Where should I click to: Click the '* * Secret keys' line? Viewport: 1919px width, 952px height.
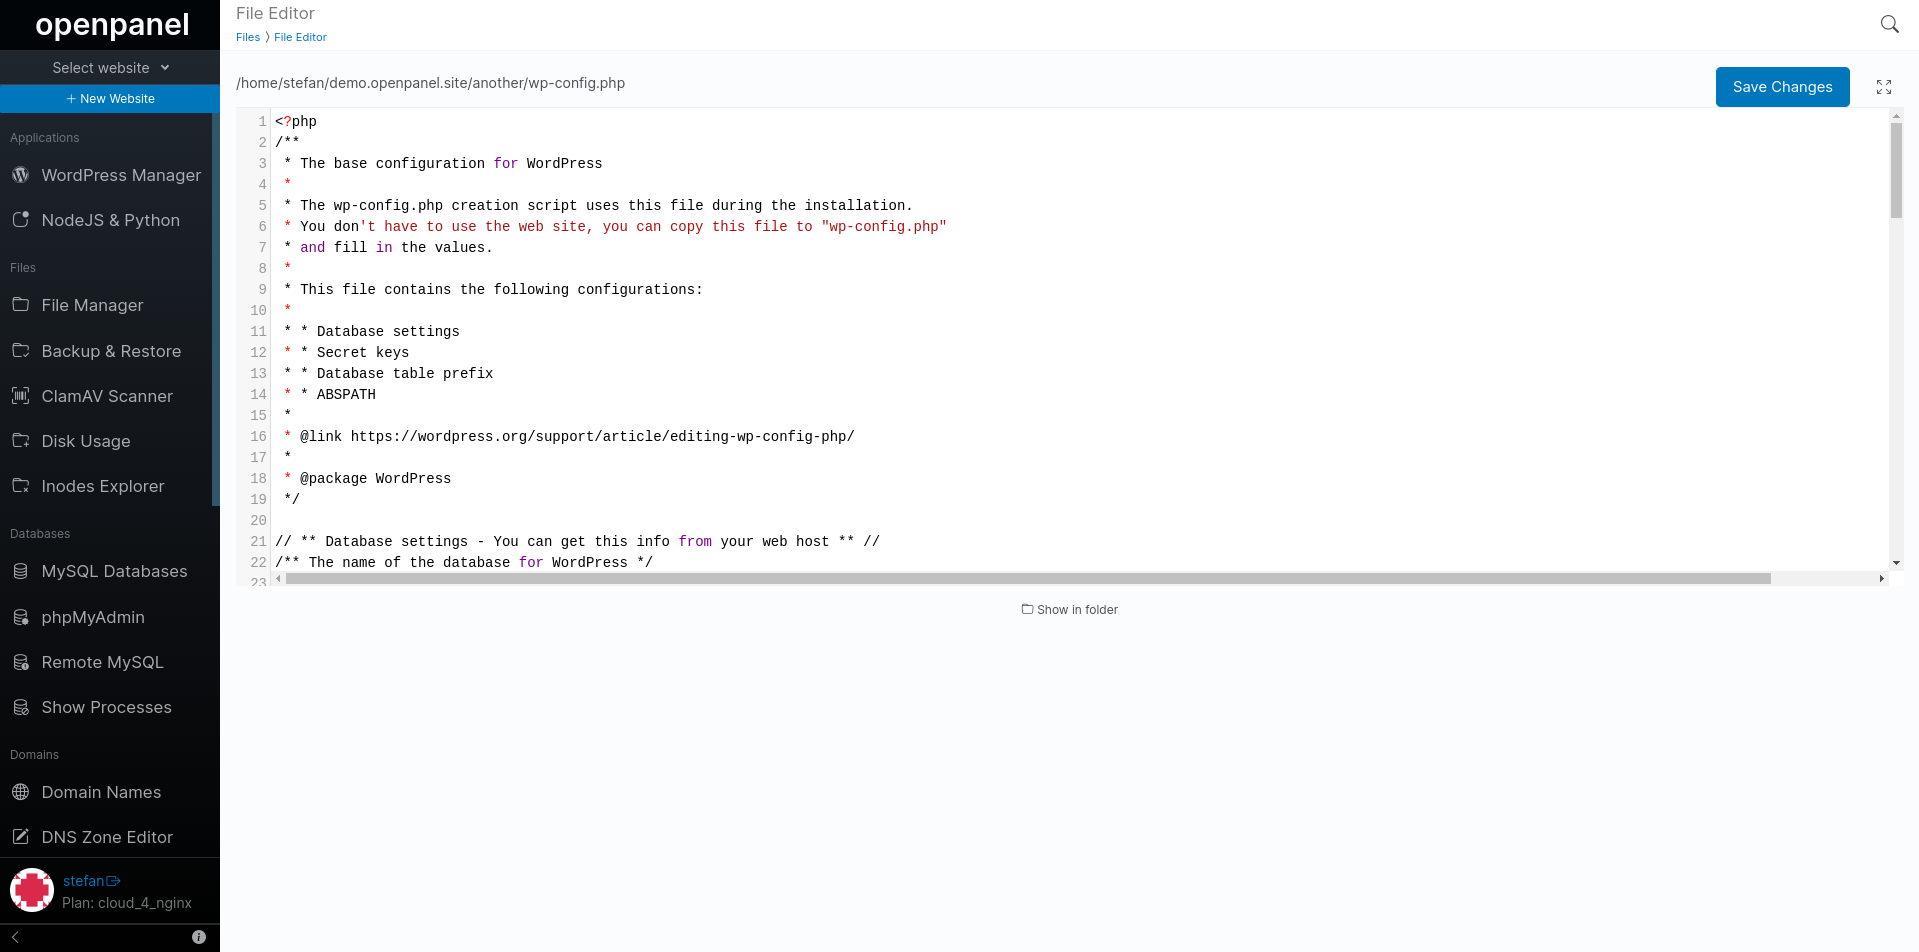tap(346, 352)
